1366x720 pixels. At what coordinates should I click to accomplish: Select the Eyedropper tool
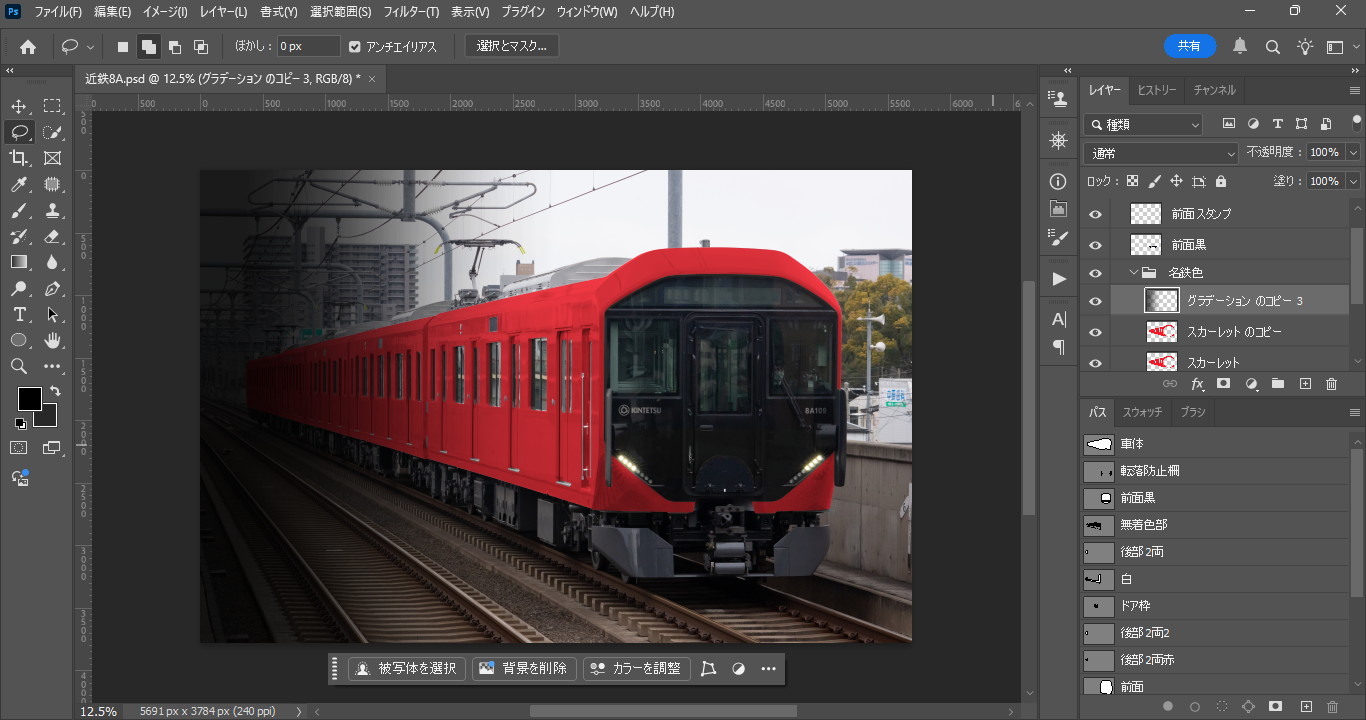(x=19, y=184)
